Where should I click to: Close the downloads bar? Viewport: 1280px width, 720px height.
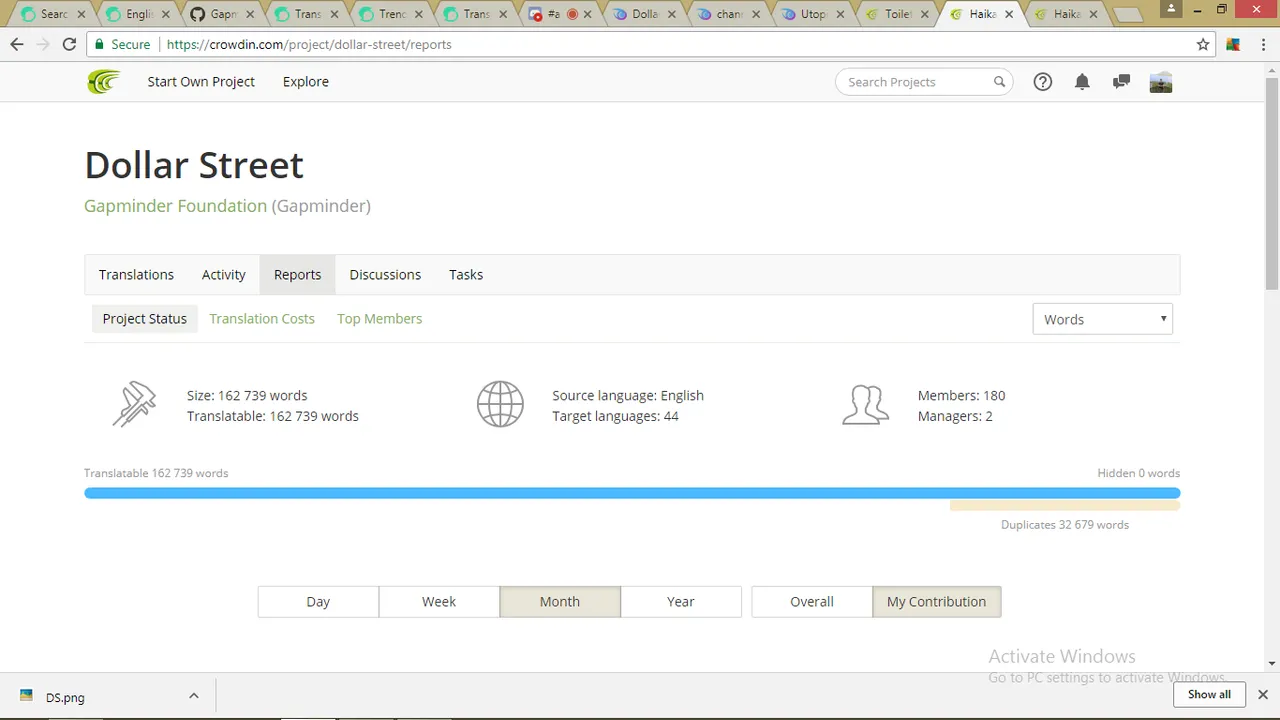[1263, 694]
